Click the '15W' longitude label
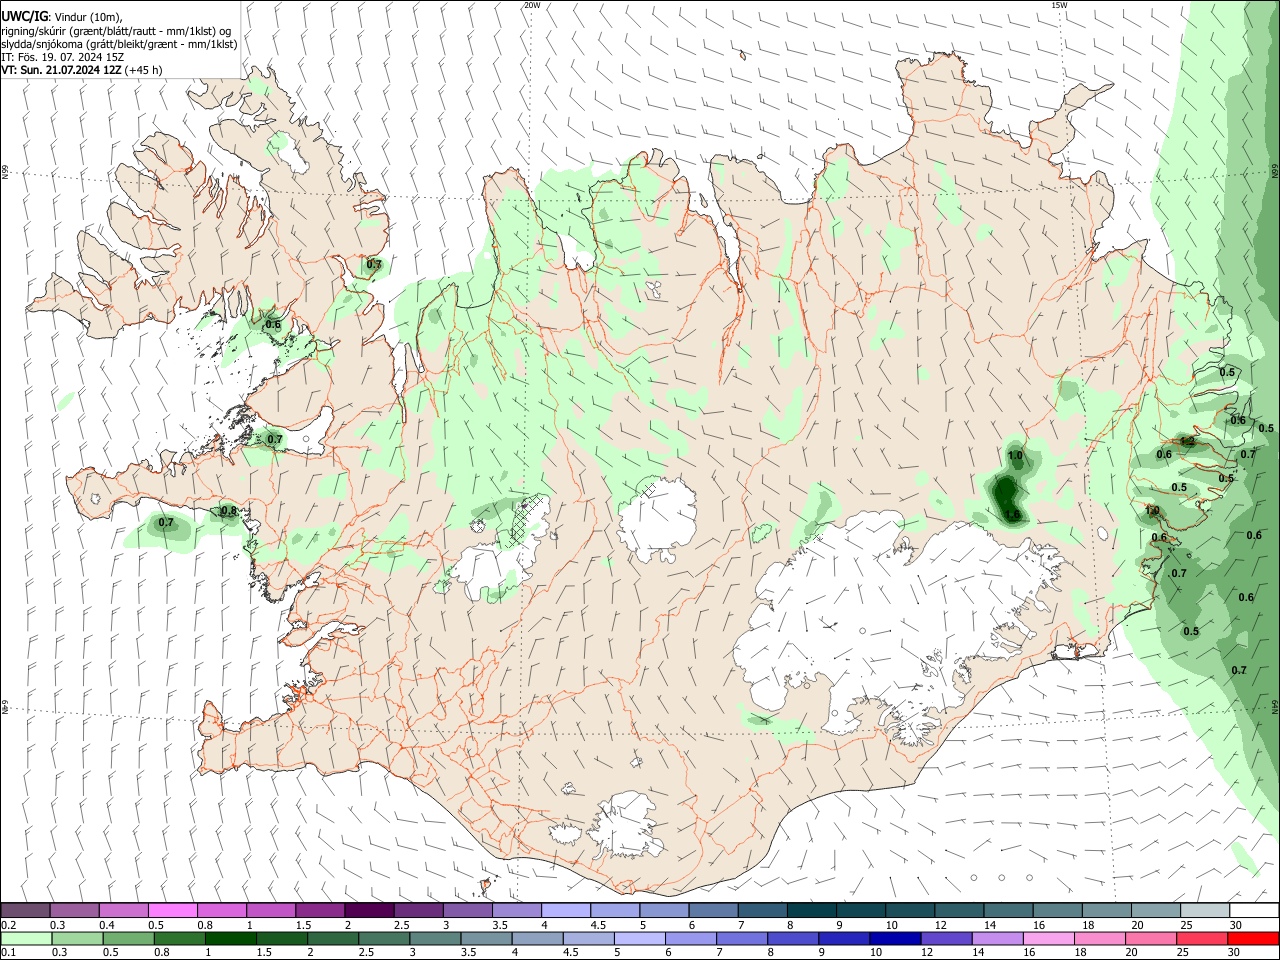This screenshot has width=1280, height=960. (x=1059, y=5)
